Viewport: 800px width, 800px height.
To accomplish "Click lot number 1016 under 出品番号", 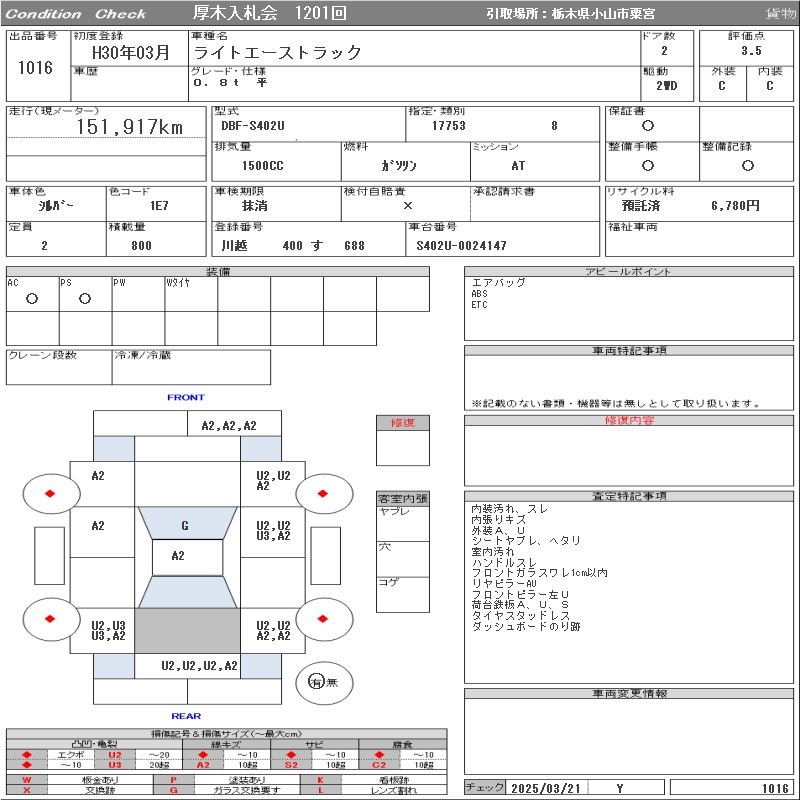I will [35, 67].
